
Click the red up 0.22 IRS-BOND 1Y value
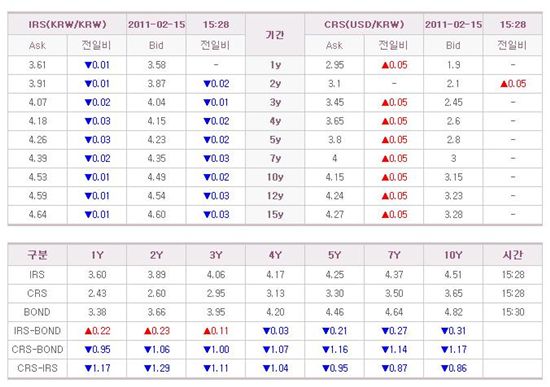[97, 331]
